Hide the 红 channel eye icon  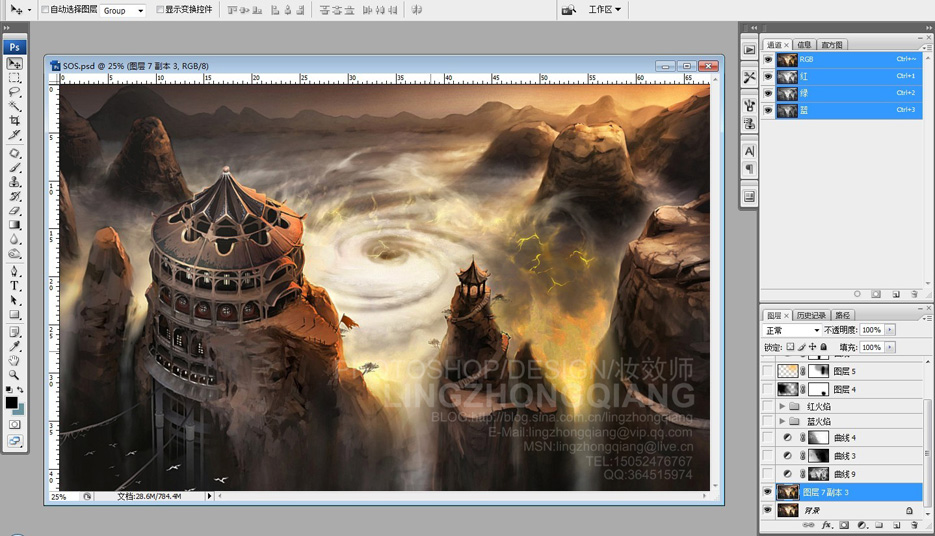click(x=767, y=76)
